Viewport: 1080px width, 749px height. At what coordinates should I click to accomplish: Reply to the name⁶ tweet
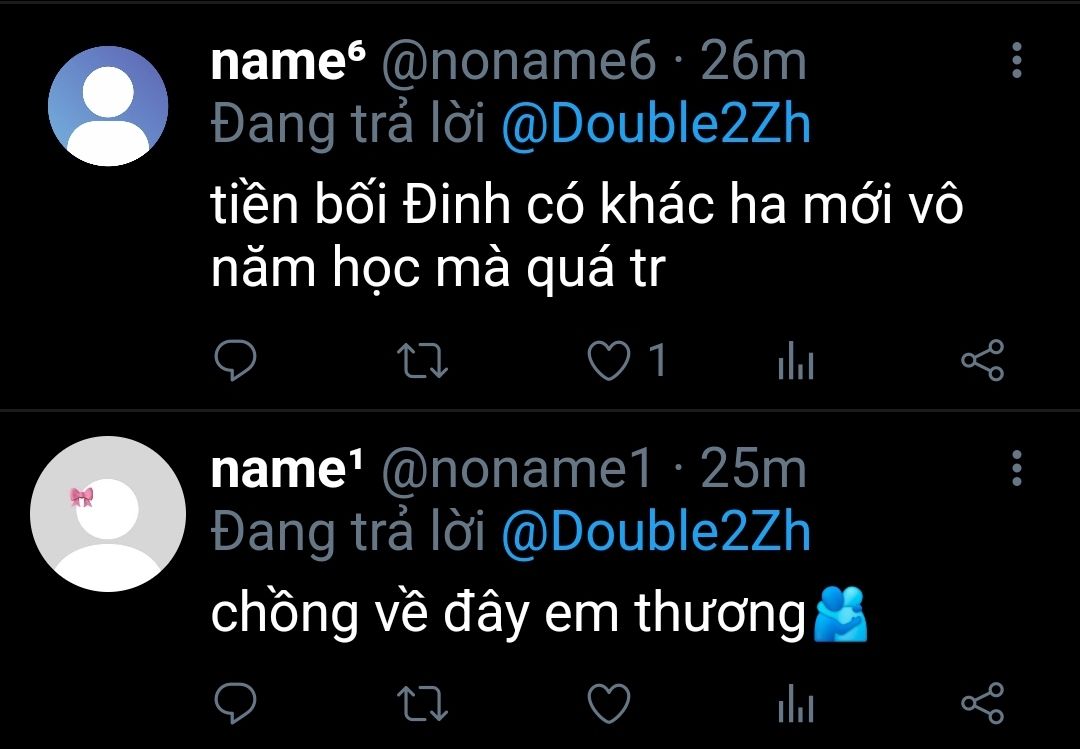click(235, 360)
